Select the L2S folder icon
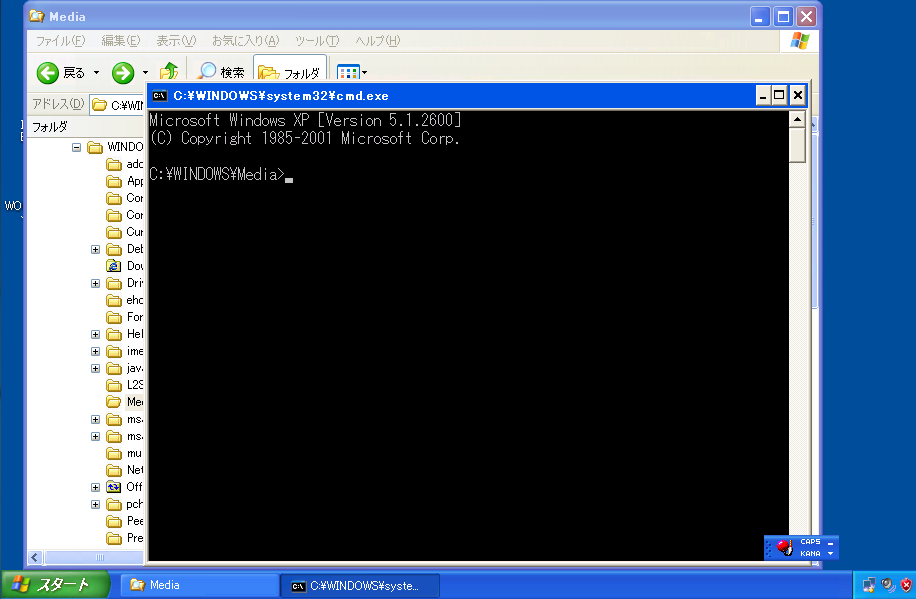The image size is (916, 599). click(x=114, y=385)
